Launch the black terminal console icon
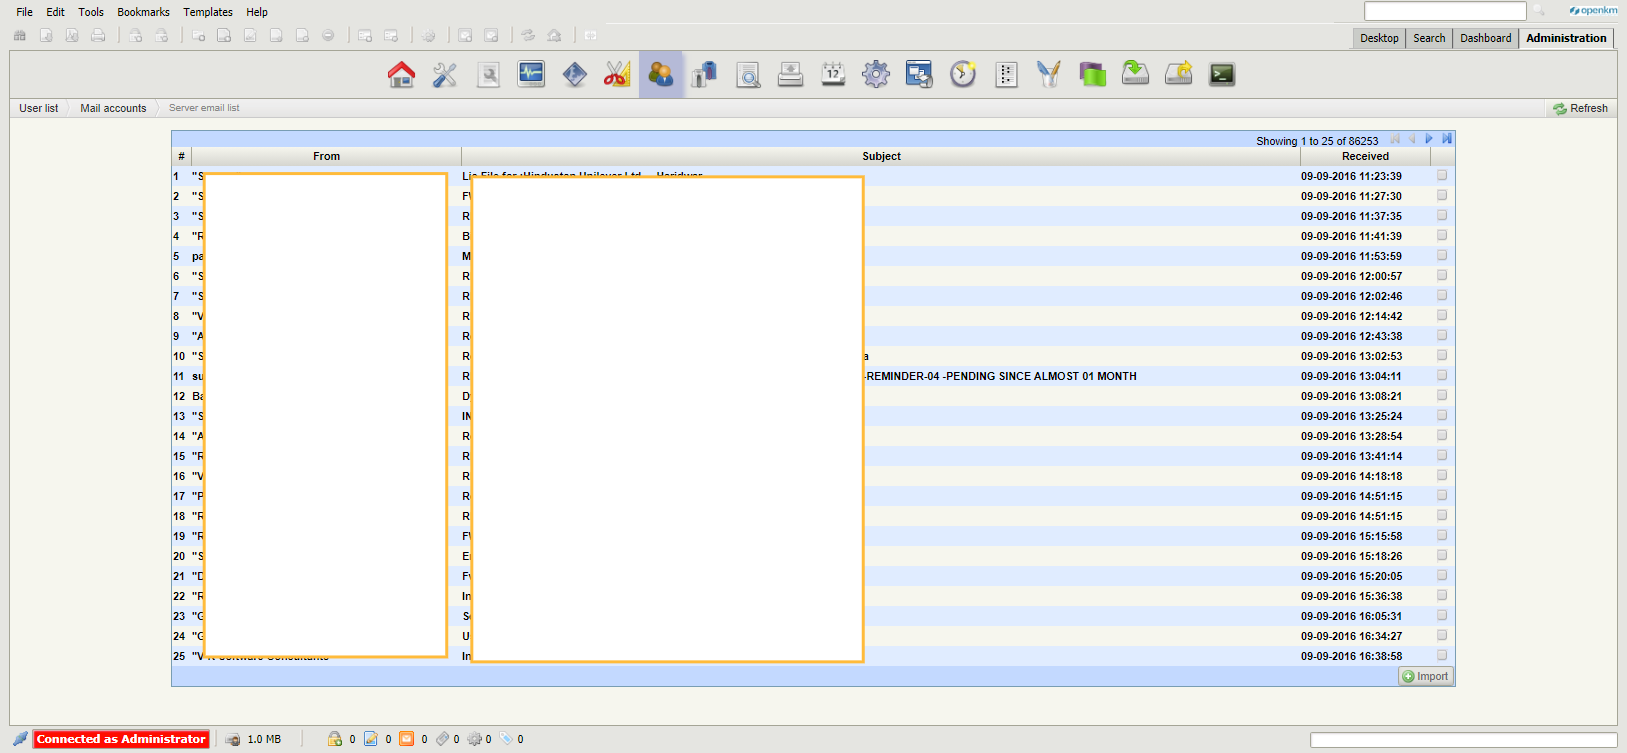The height and width of the screenshot is (753, 1627). (x=1222, y=75)
